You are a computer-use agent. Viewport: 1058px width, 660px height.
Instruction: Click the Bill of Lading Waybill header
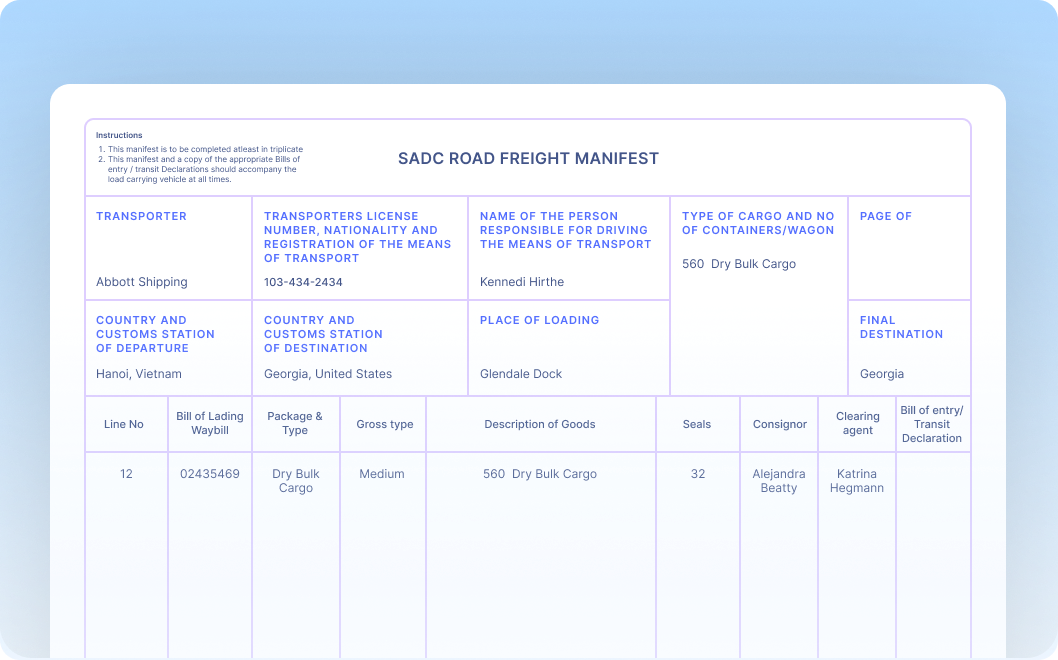point(209,424)
